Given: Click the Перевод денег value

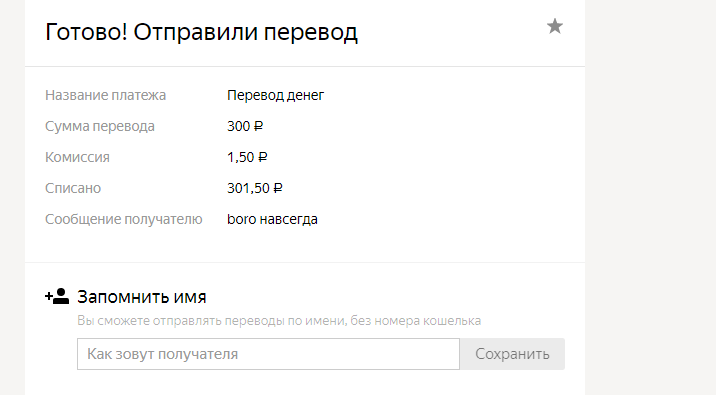Looking at the screenshot, I should coord(275,95).
